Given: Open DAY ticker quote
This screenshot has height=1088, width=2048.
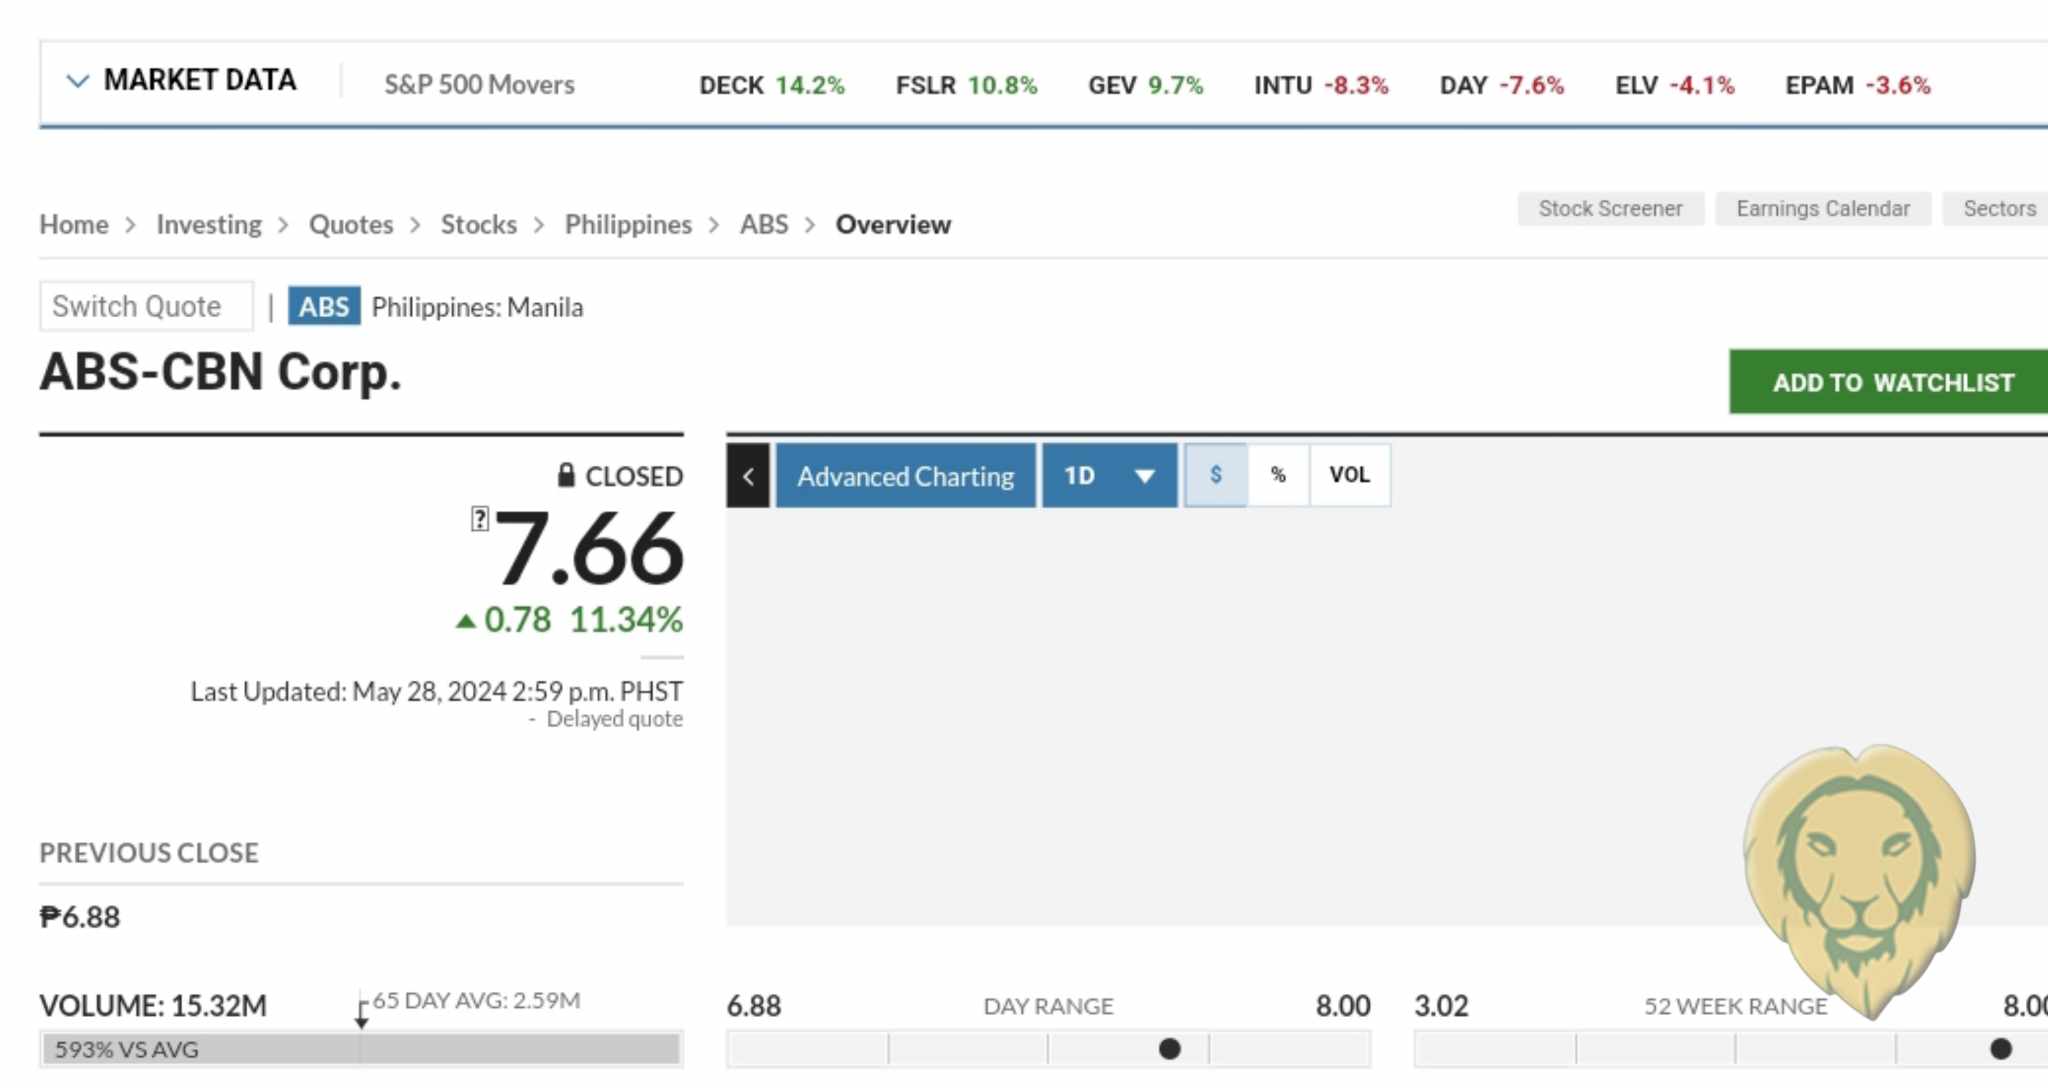Looking at the screenshot, I should (1501, 85).
